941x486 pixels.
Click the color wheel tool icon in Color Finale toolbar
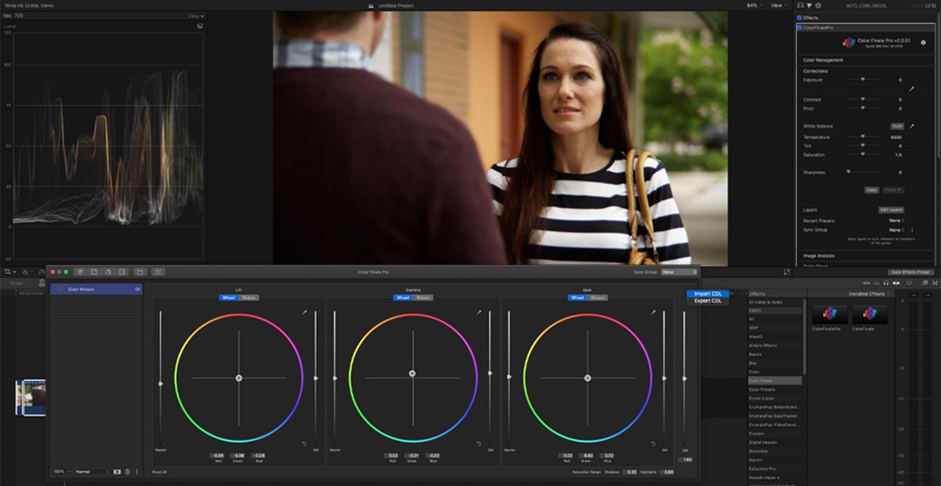(x=108, y=272)
